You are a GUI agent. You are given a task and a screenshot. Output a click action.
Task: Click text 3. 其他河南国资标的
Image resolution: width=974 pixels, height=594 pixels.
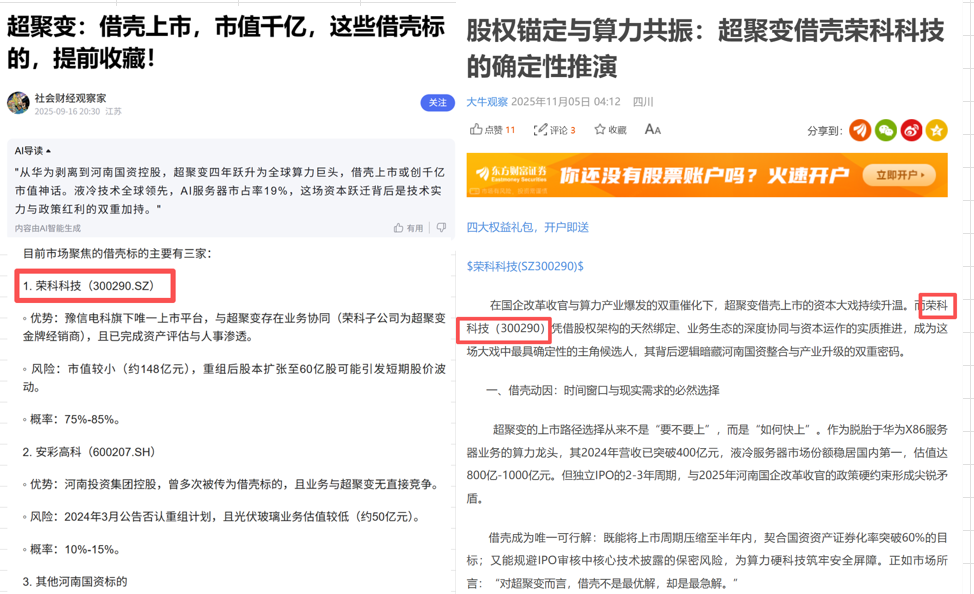tap(75, 582)
